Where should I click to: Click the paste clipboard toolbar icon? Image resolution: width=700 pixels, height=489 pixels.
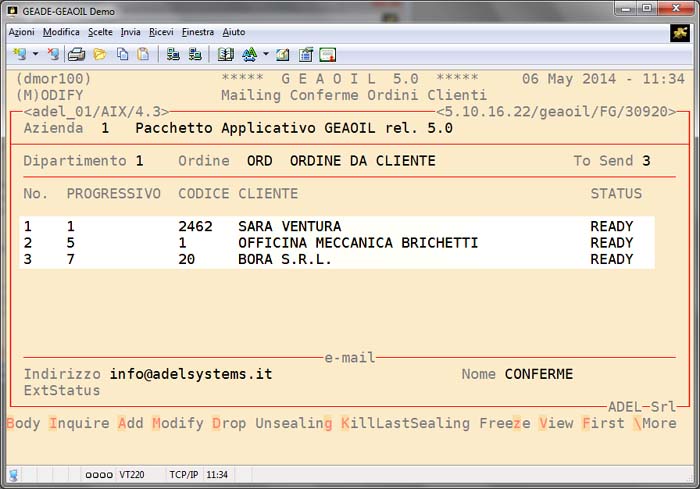tap(143, 54)
